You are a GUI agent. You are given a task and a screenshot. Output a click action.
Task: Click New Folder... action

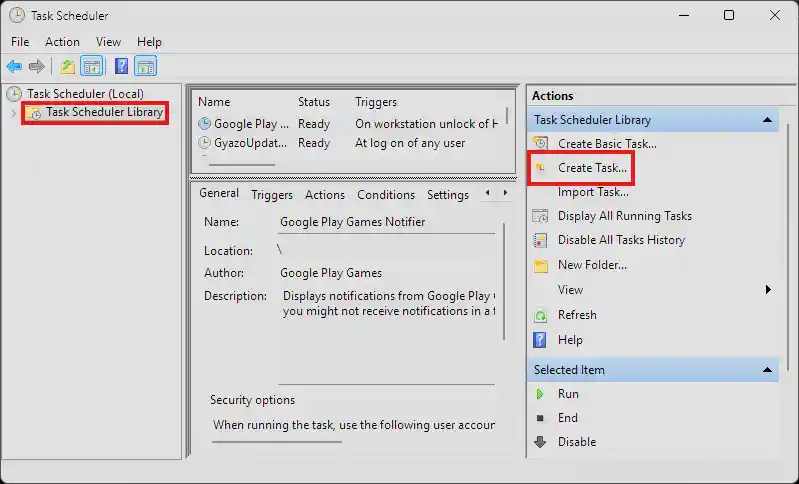point(592,265)
